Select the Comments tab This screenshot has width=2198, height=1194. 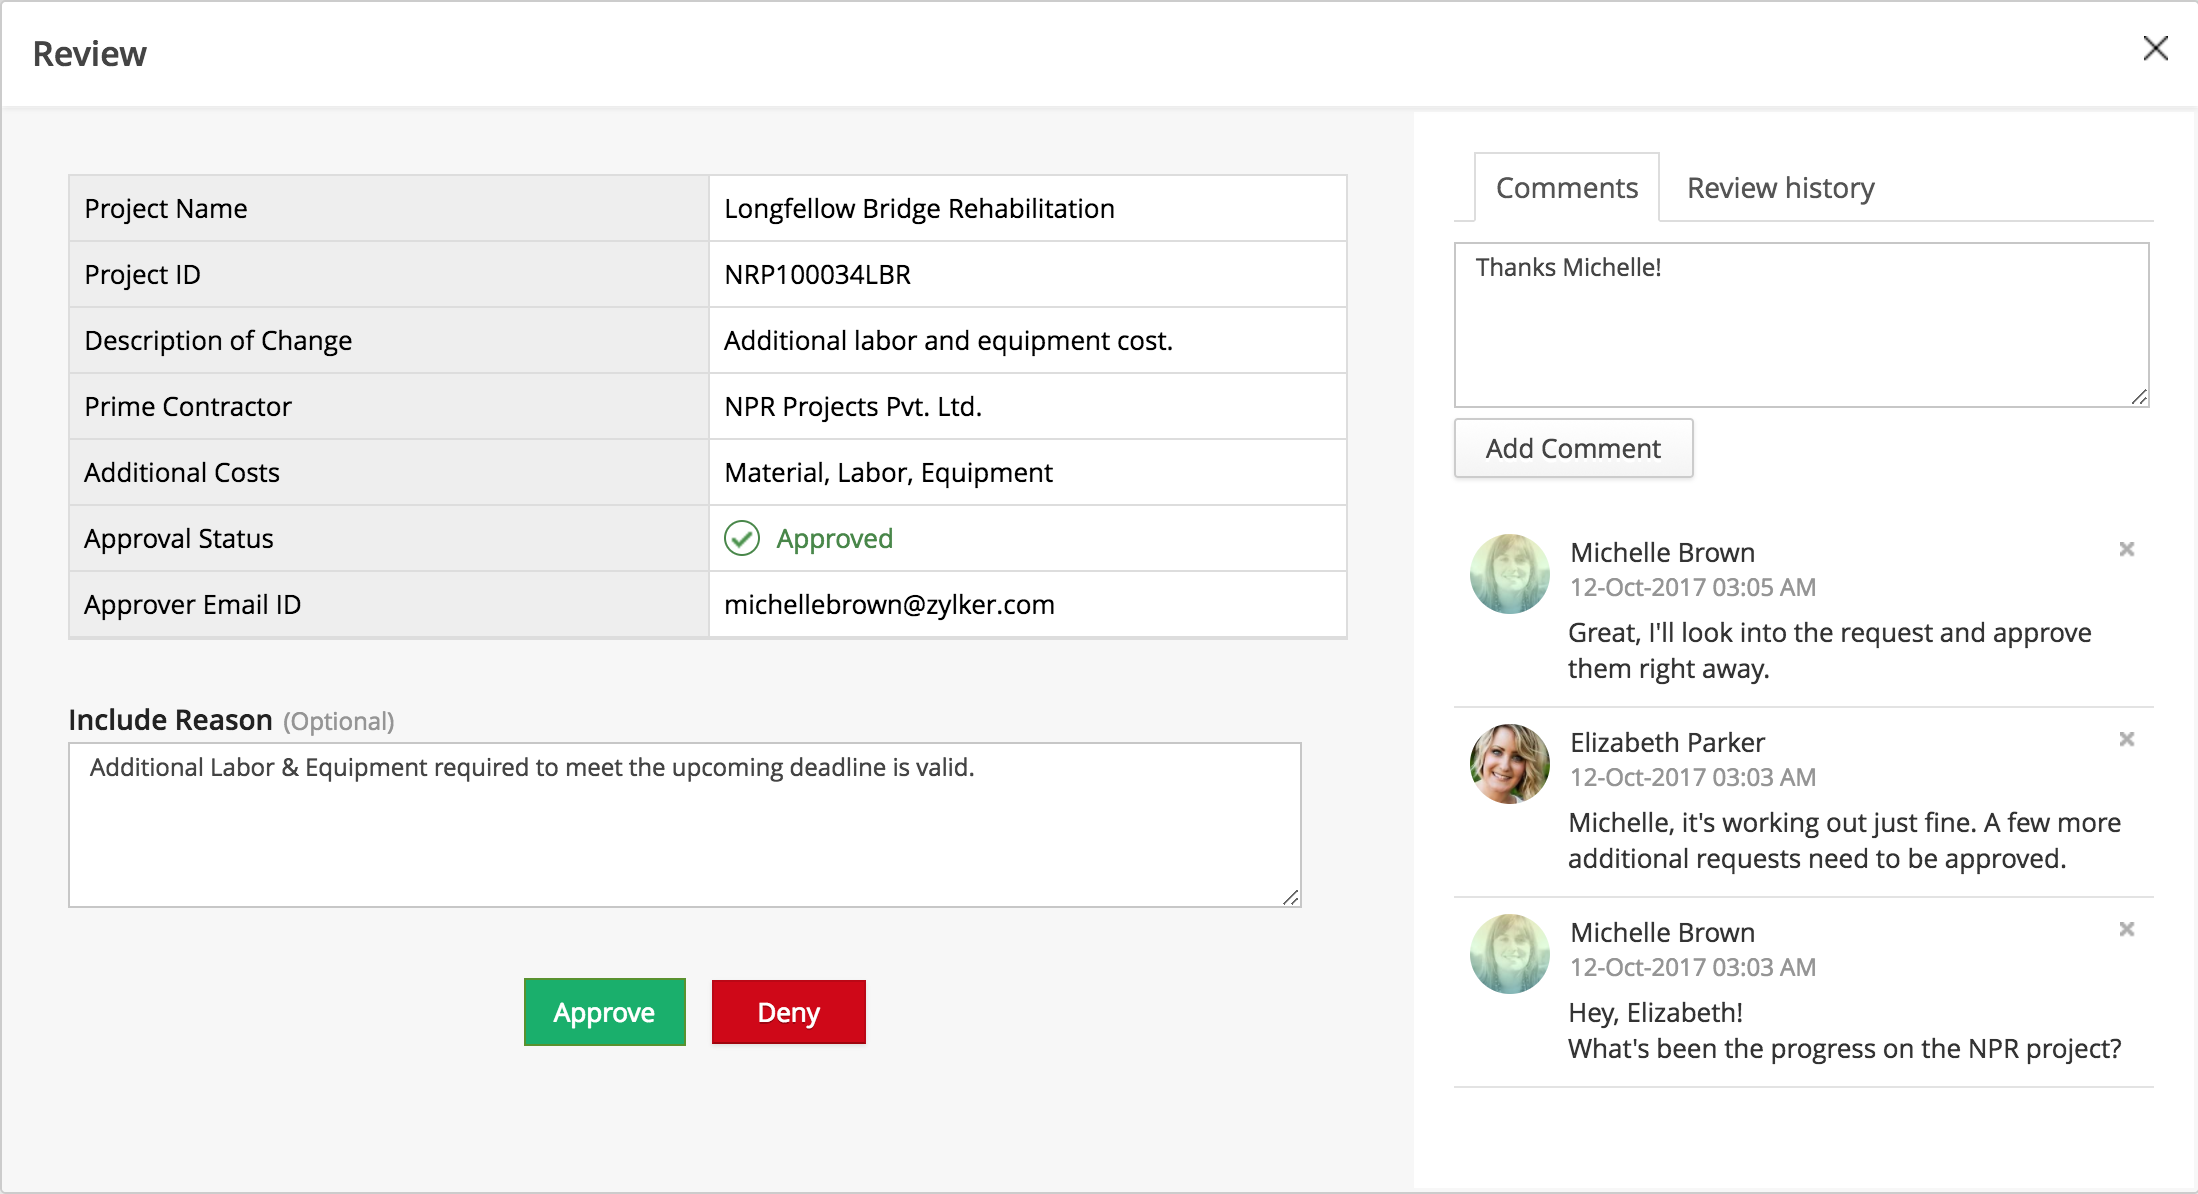(x=1566, y=188)
